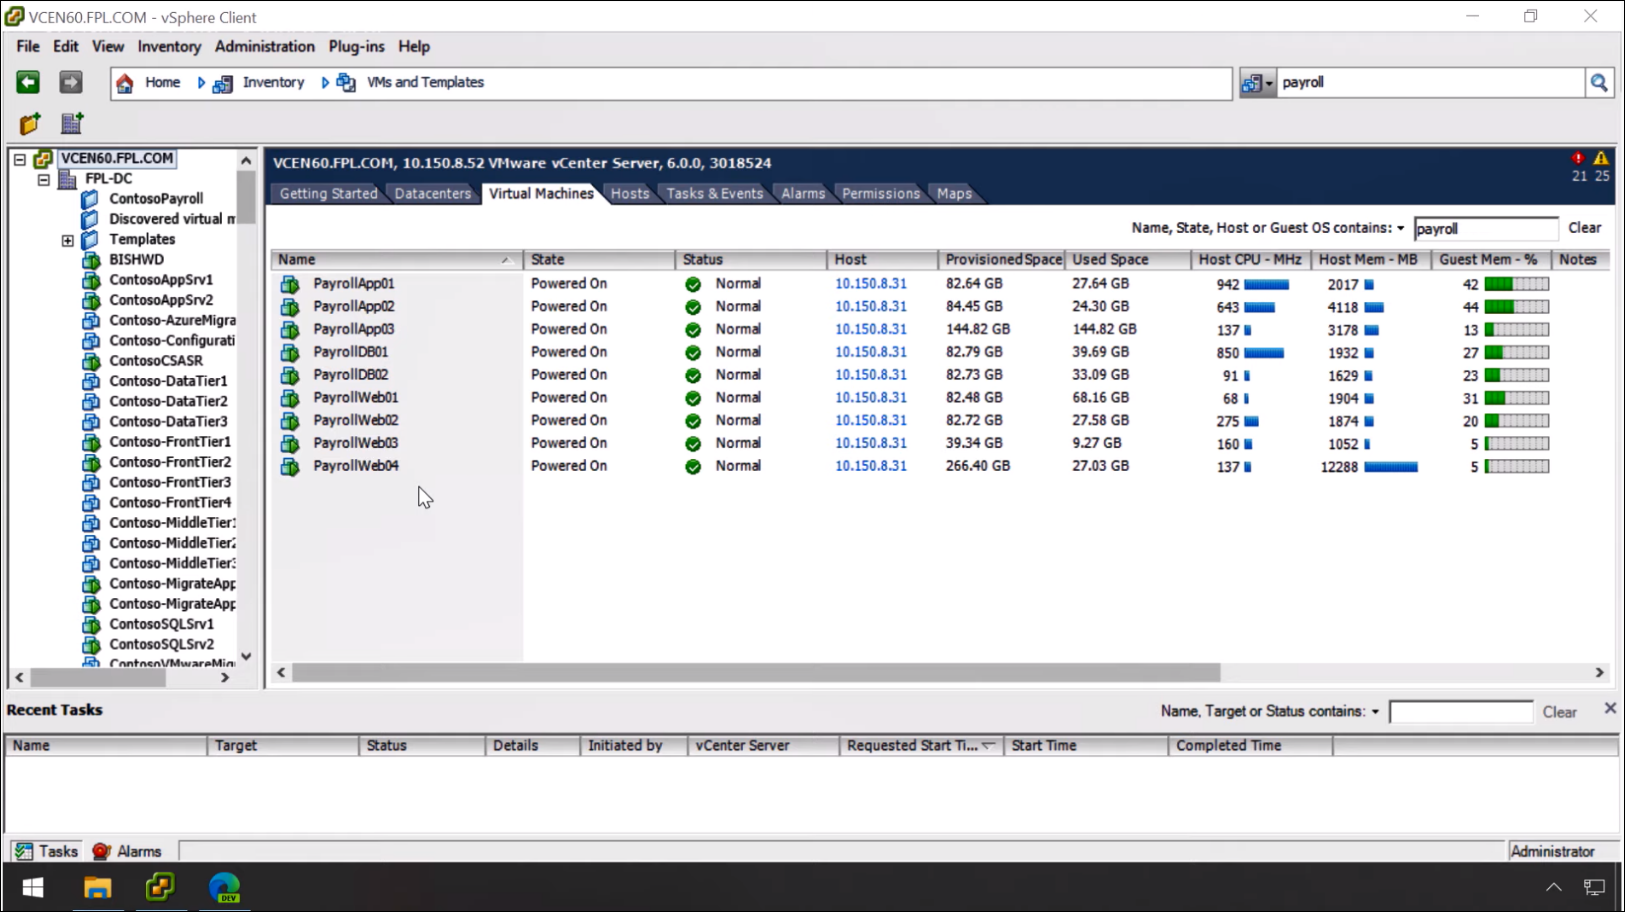Click the Home icon in breadcrumb bar
The height and width of the screenshot is (912, 1625).
pos(125,83)
